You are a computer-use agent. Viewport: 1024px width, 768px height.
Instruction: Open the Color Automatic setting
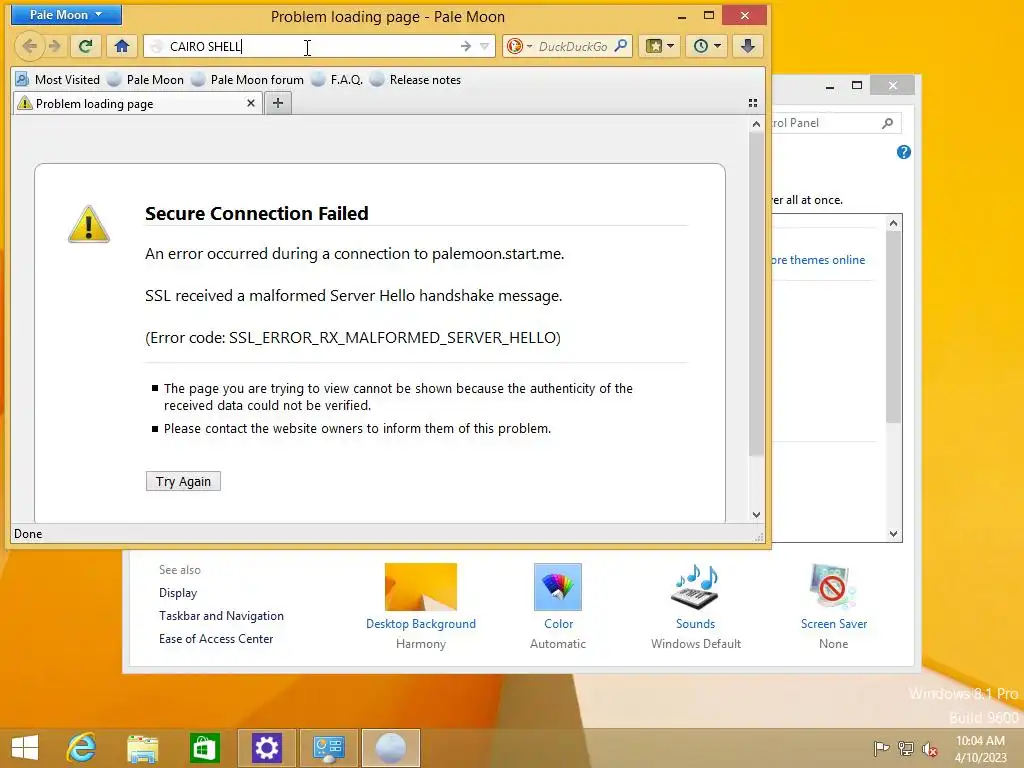(x=558, y=606)
